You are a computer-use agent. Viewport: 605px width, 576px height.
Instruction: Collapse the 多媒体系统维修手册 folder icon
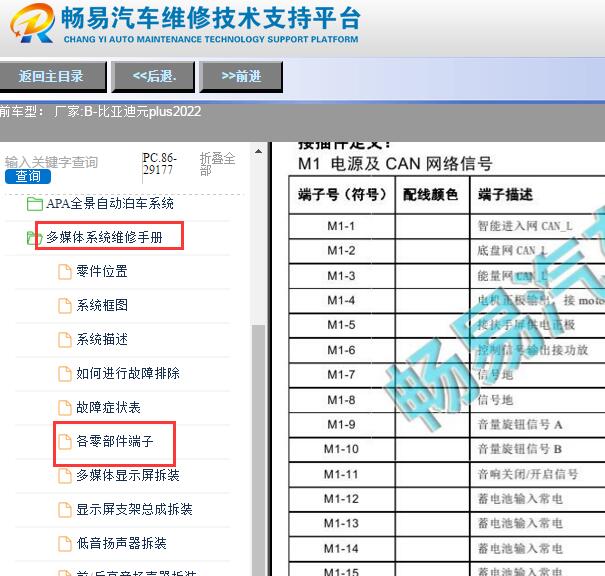34,238
